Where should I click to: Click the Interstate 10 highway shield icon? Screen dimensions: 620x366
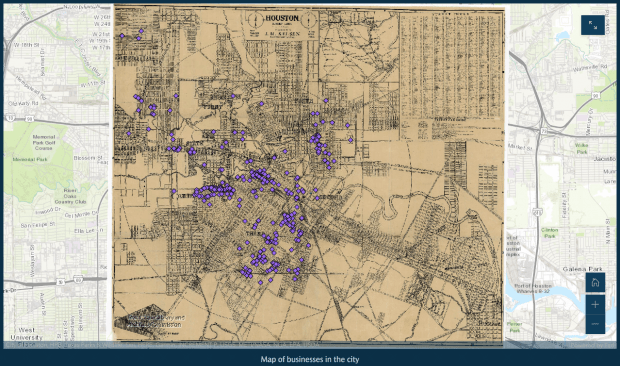pyautogui.click(x=9, y=118)
